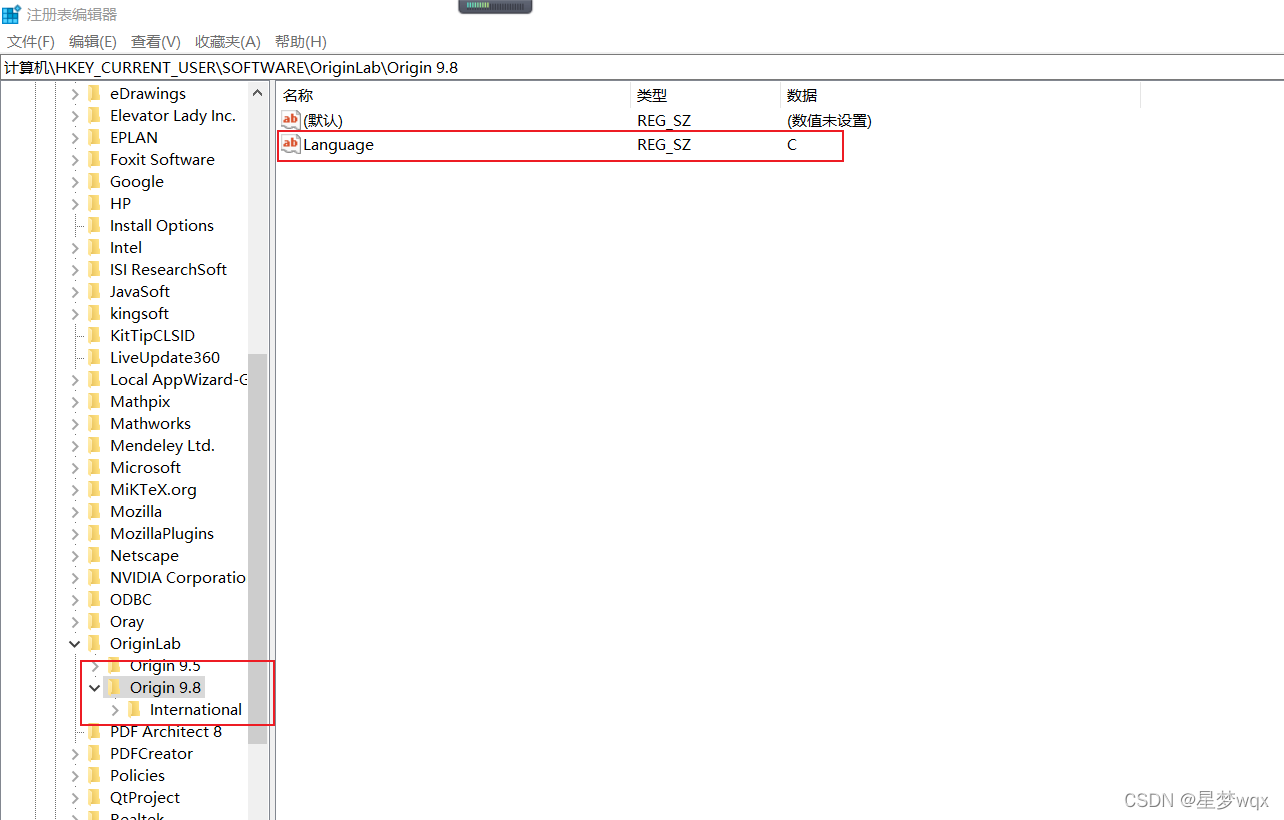Open the 编辑(E) menu

(92, 42)
